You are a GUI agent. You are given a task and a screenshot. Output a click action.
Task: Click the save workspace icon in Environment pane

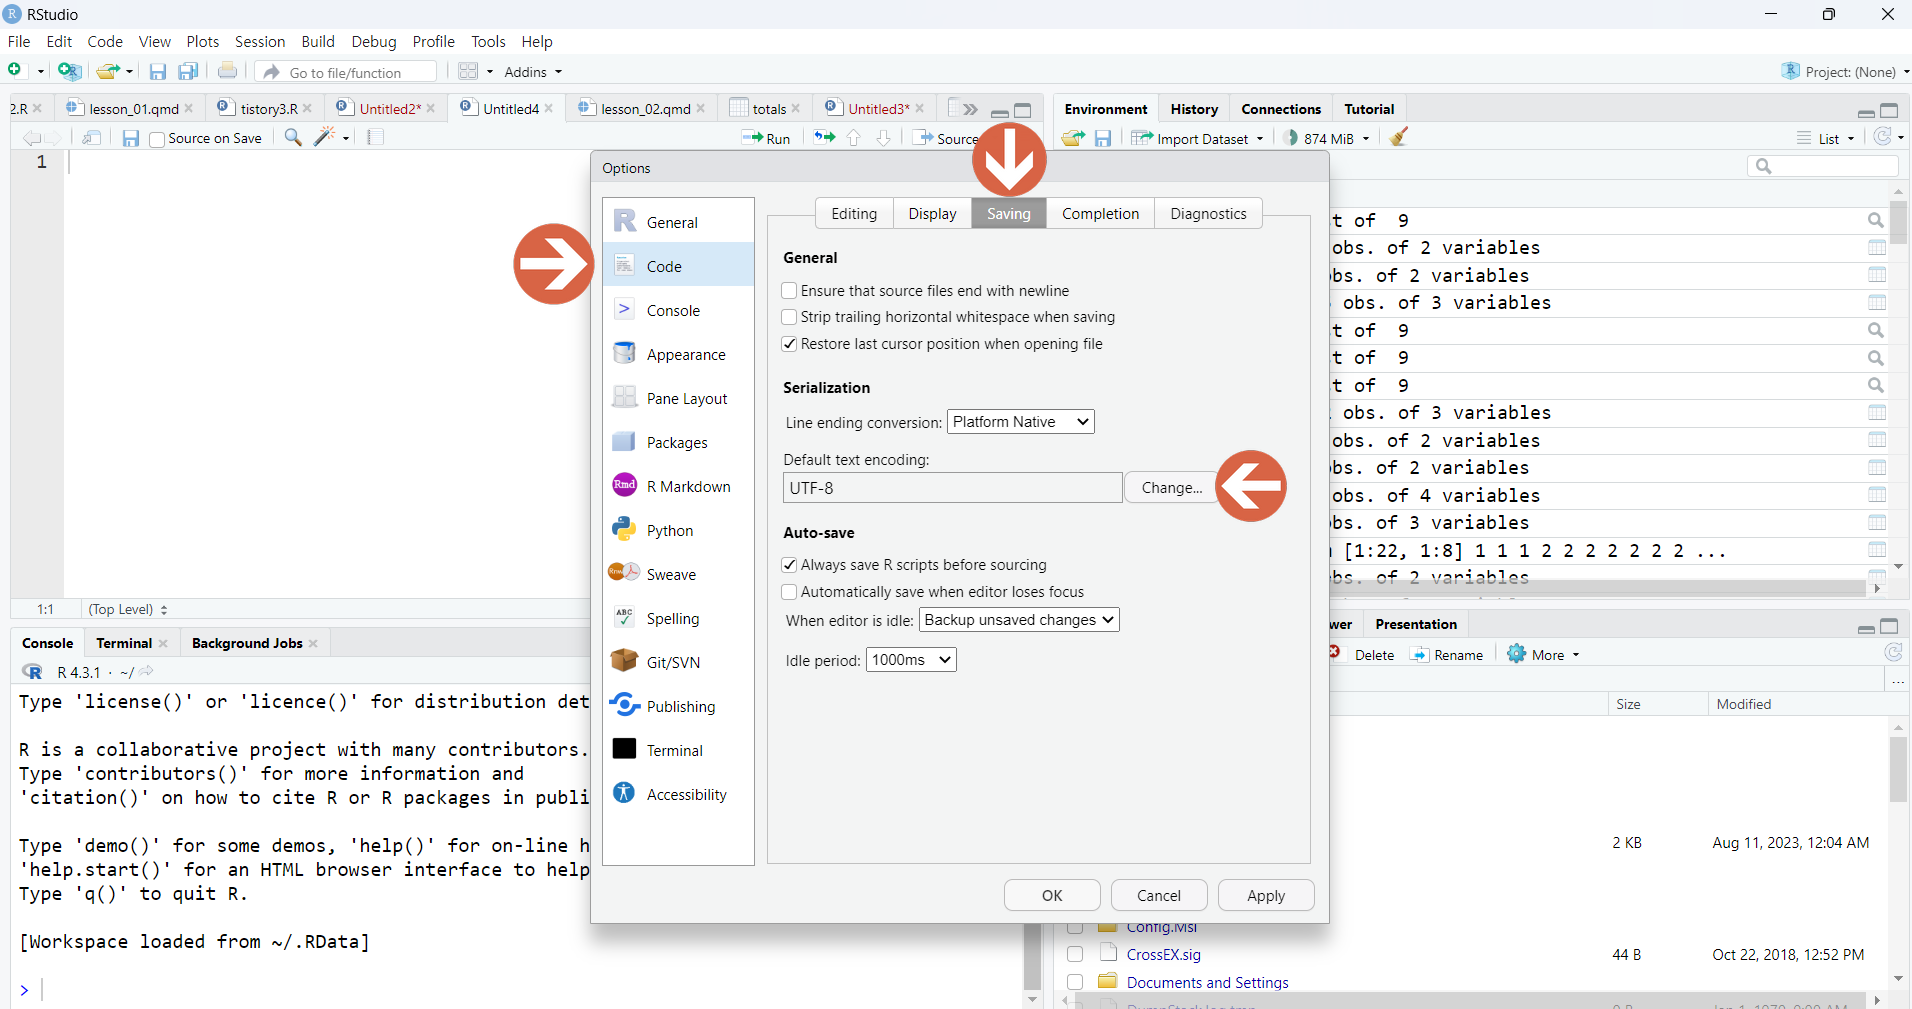coord(1103,138)
